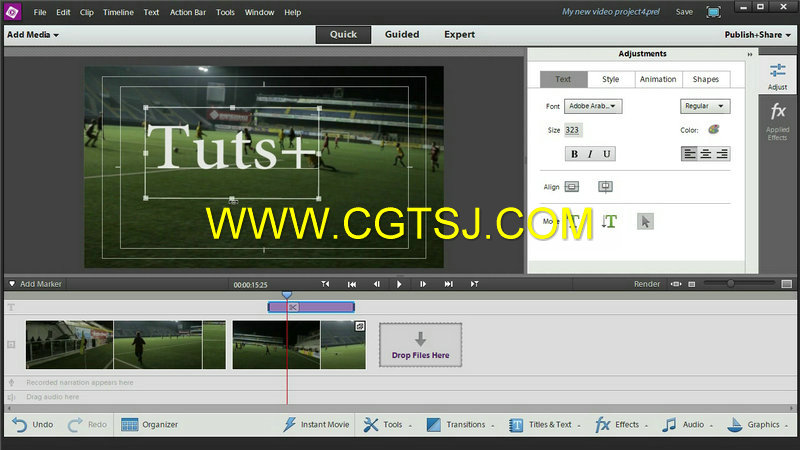Open the Publish+Share dropdown
Image resolution: width=800 pixels, height=450 pixels.
point(757,35)
